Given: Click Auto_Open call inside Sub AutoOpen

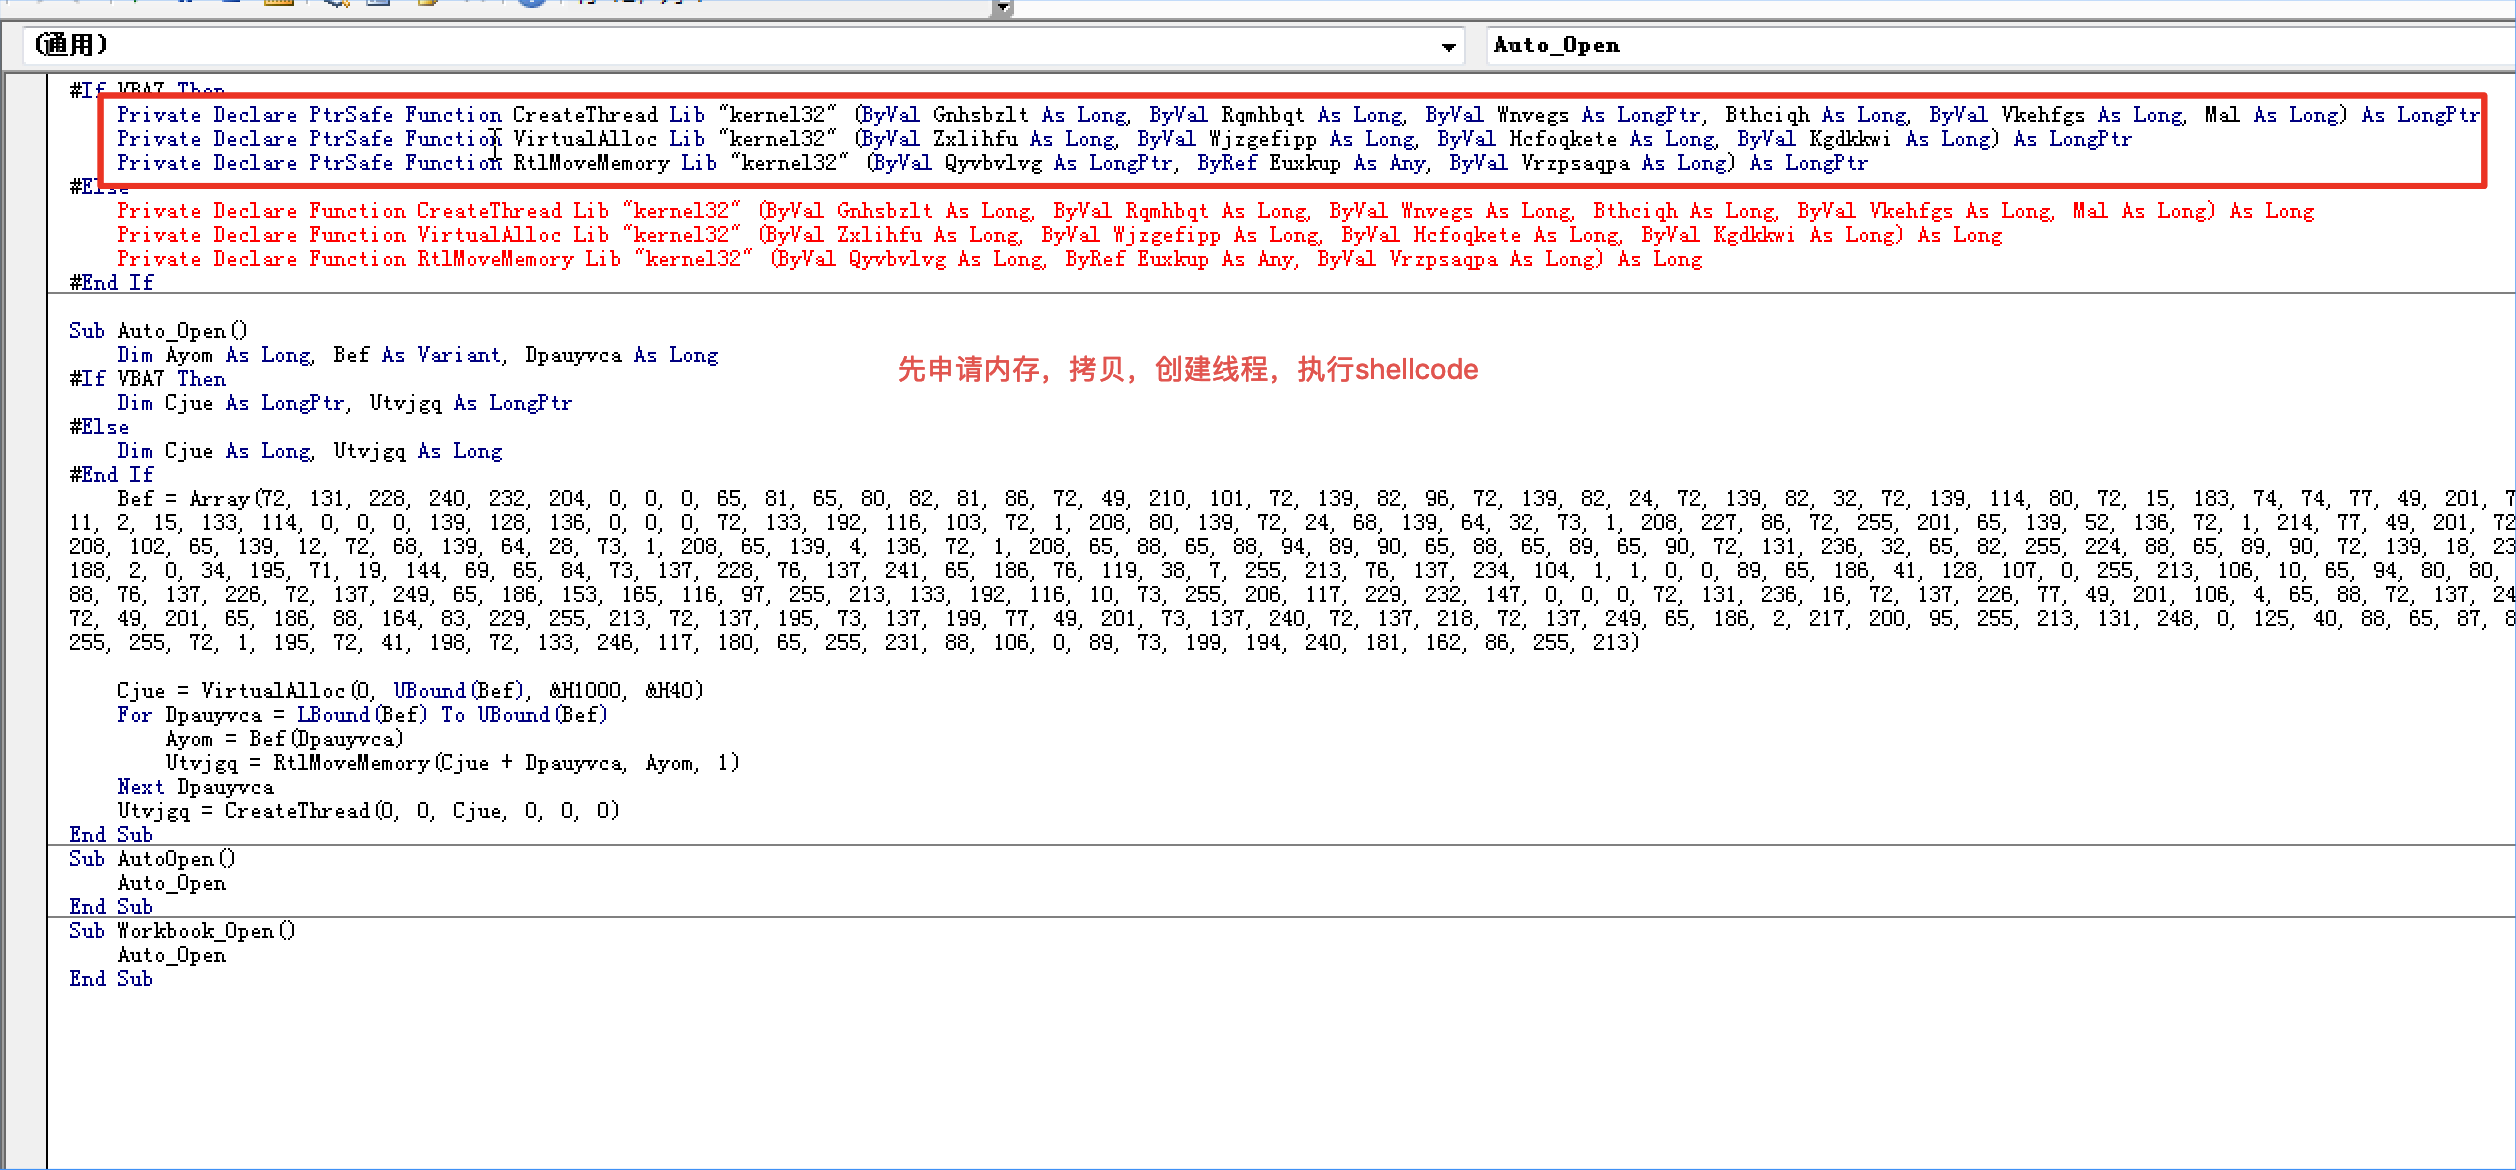Looking at the screenshot, I should (172, 883).
